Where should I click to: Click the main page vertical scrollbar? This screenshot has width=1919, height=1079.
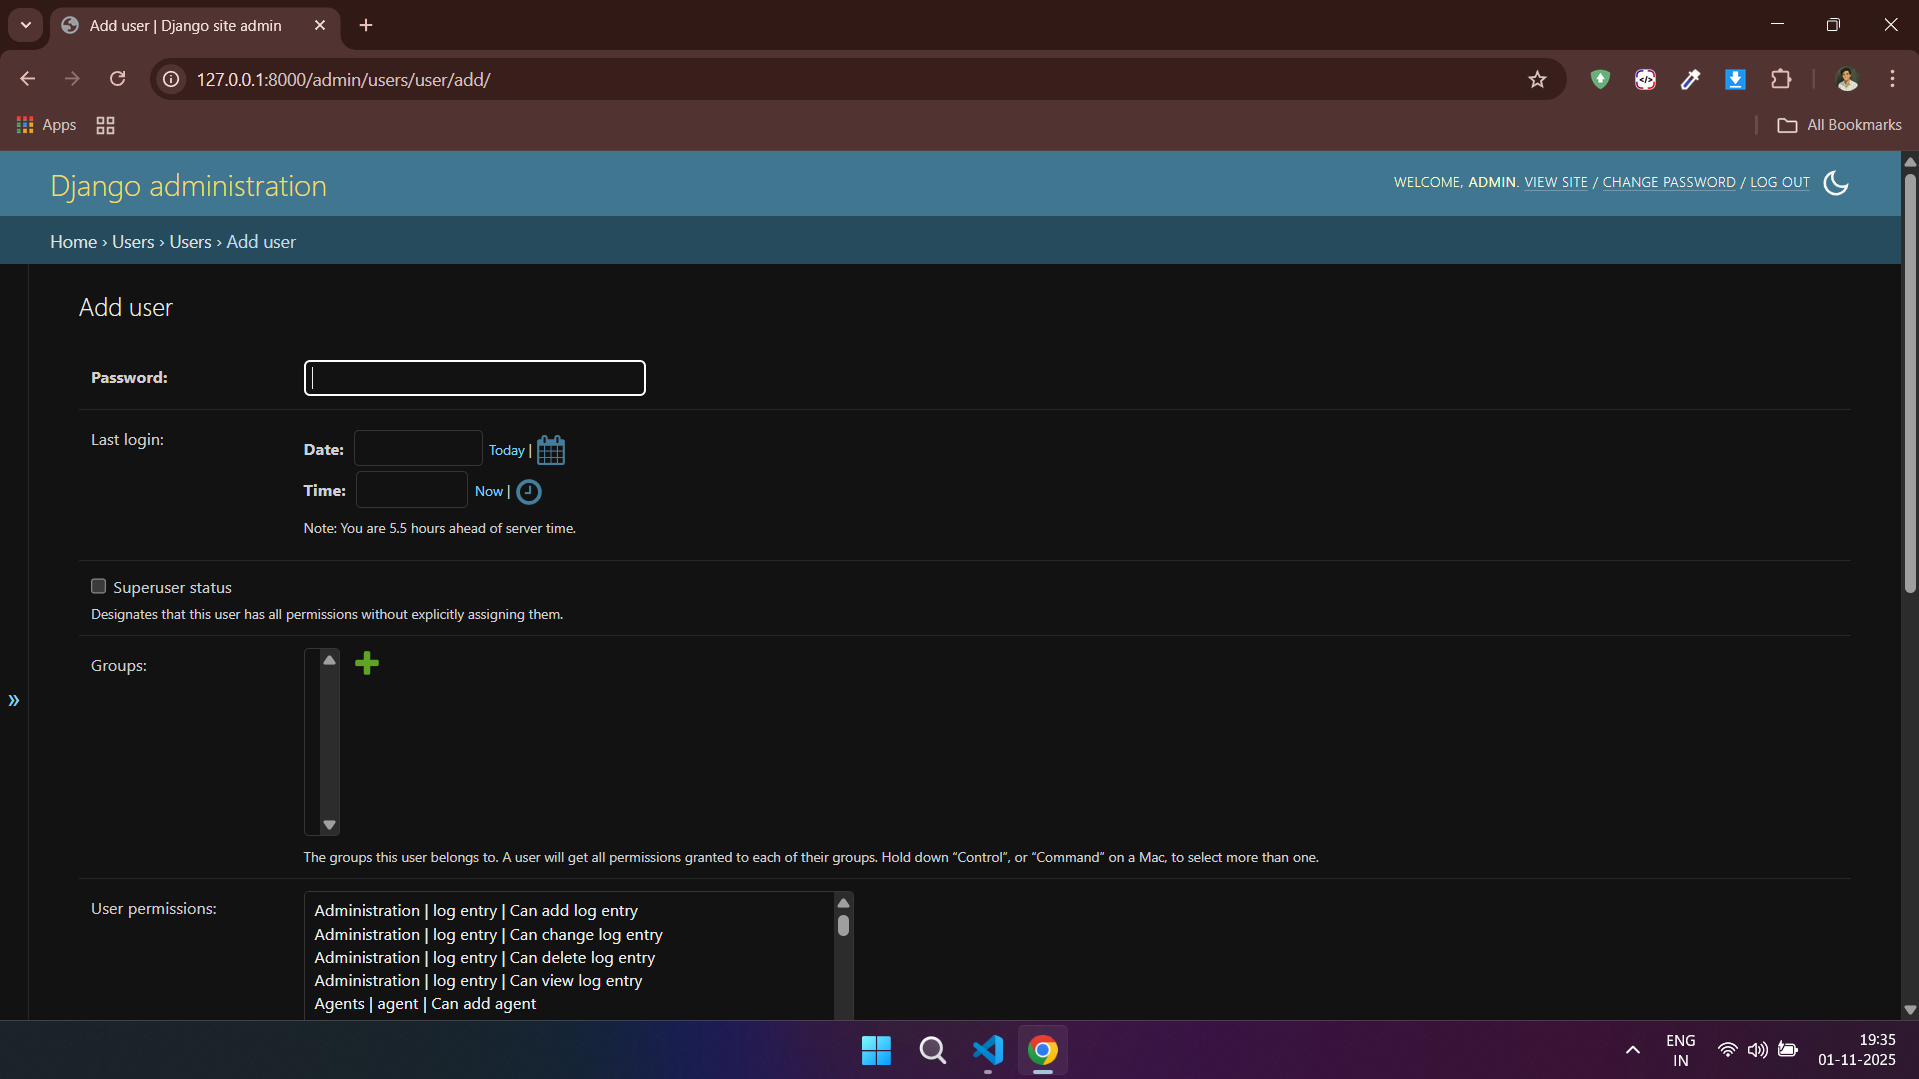[x=1910, y=384]
